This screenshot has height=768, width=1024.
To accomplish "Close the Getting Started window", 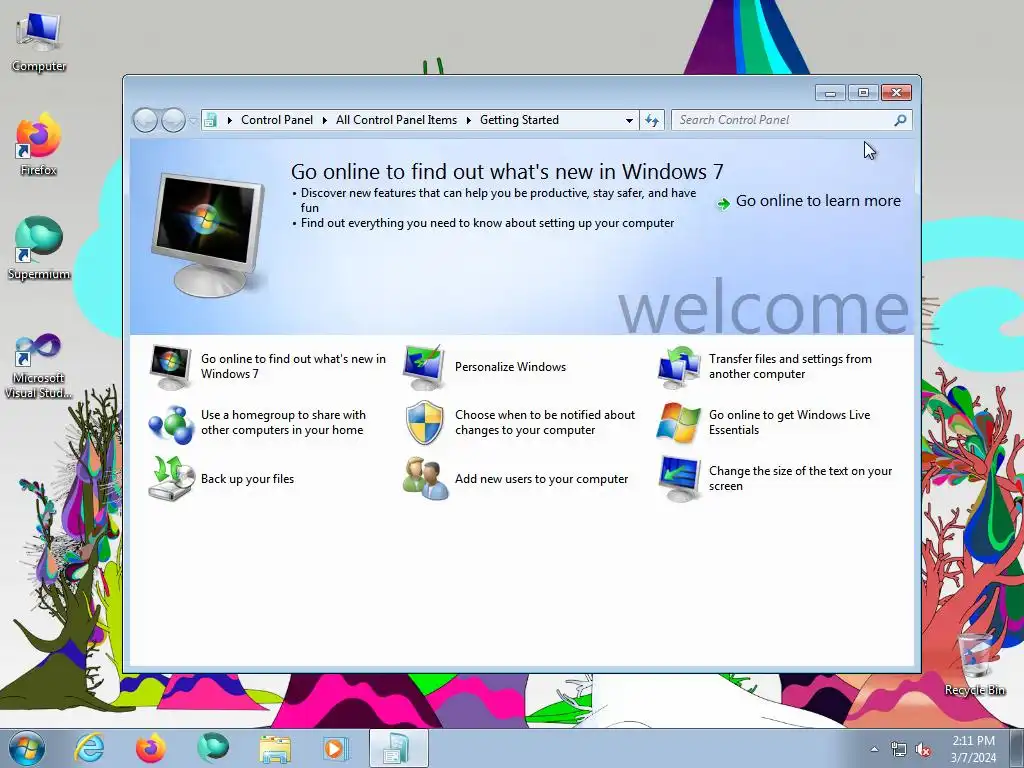I will [896, 93].
